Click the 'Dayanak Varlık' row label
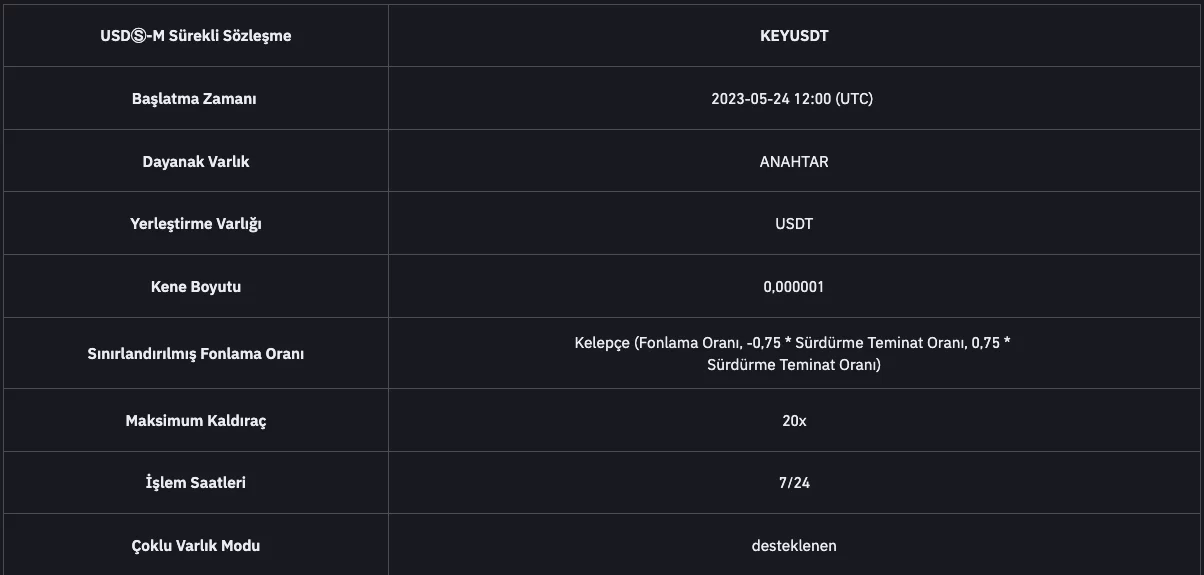The image size is (1204, 575). (195, 161)
